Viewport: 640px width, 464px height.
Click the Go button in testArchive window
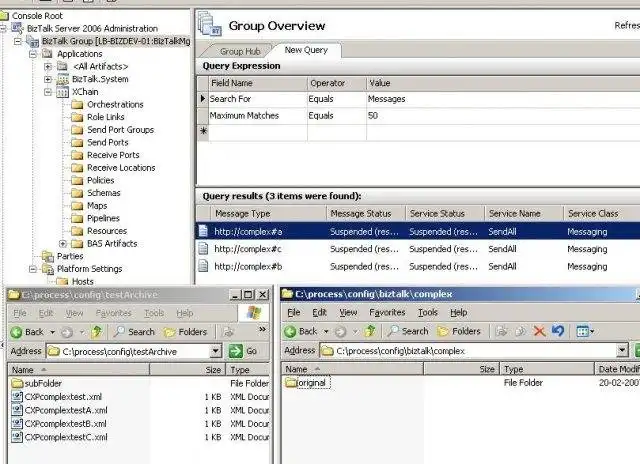[244, 351]
